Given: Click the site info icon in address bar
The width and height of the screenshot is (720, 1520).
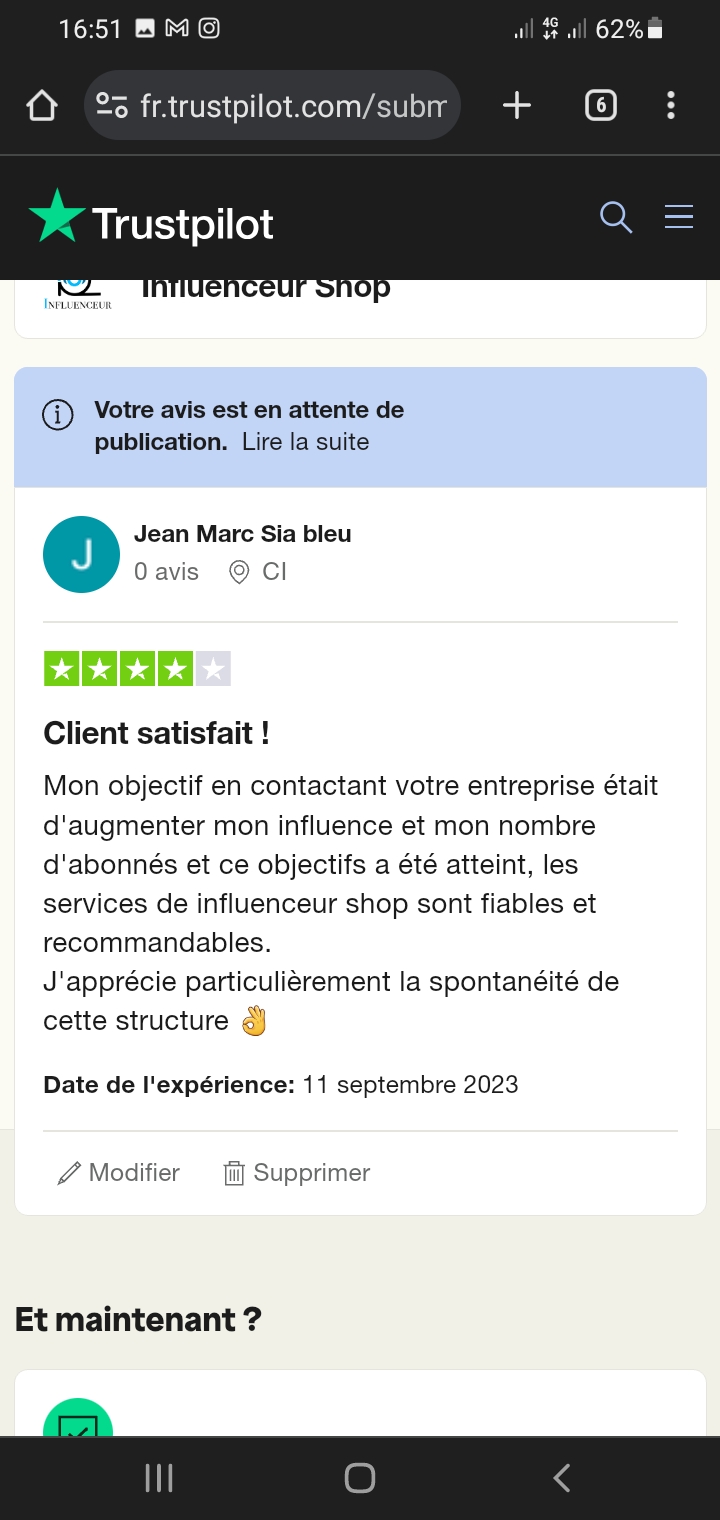Looking at the screenshot, I should 111,105.
